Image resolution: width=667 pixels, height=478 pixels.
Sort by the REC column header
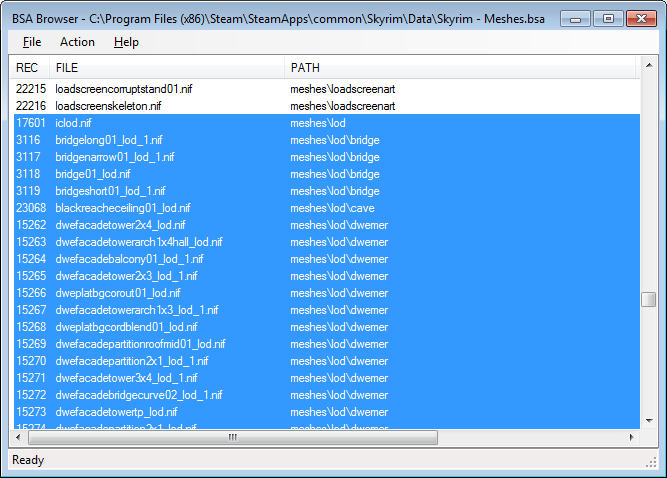(x=29, y=68)
